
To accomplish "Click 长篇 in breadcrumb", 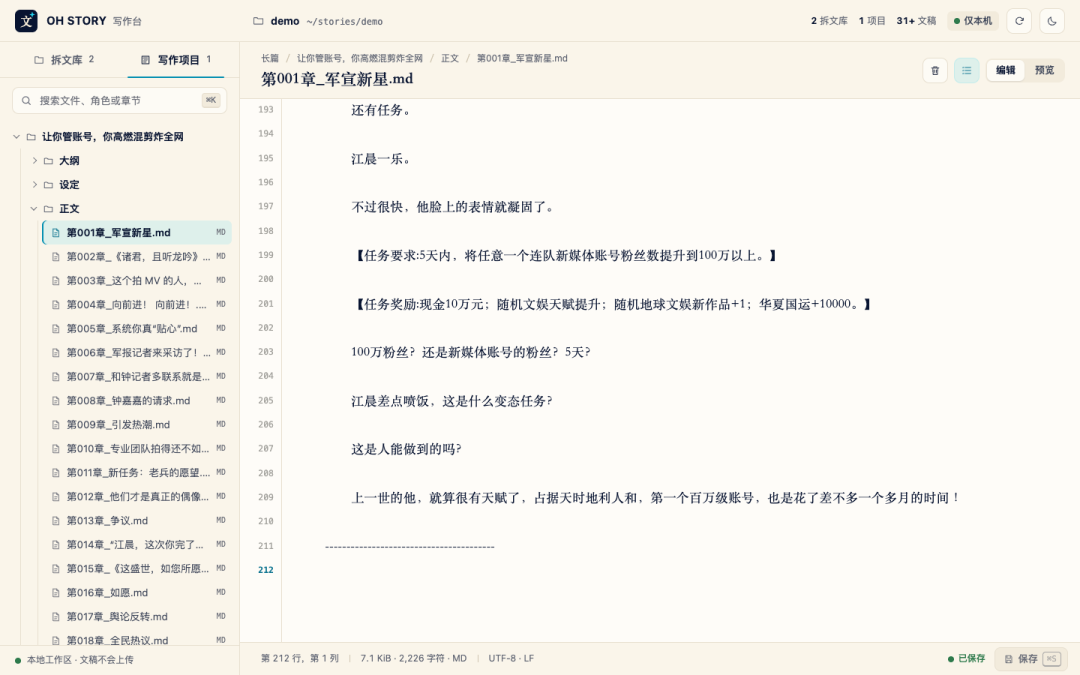I will coord(270,59).
